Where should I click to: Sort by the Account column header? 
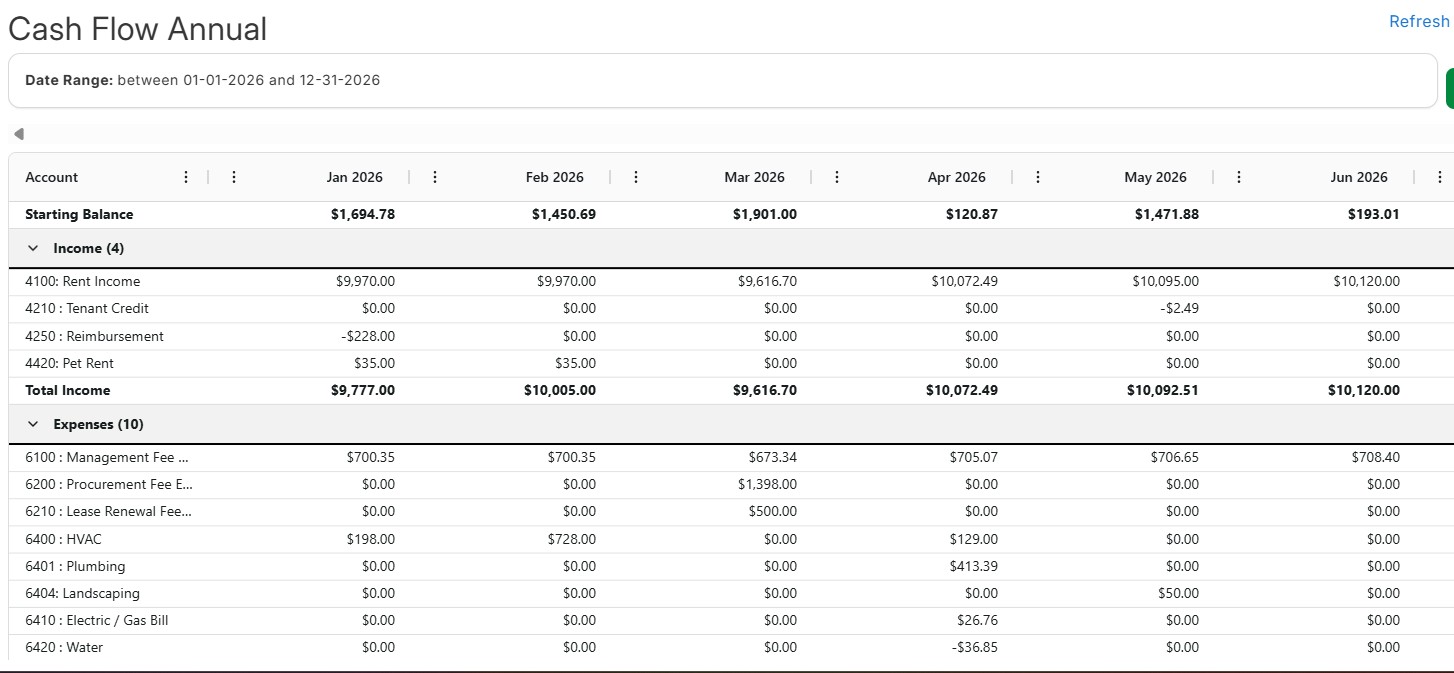point(52,177)
